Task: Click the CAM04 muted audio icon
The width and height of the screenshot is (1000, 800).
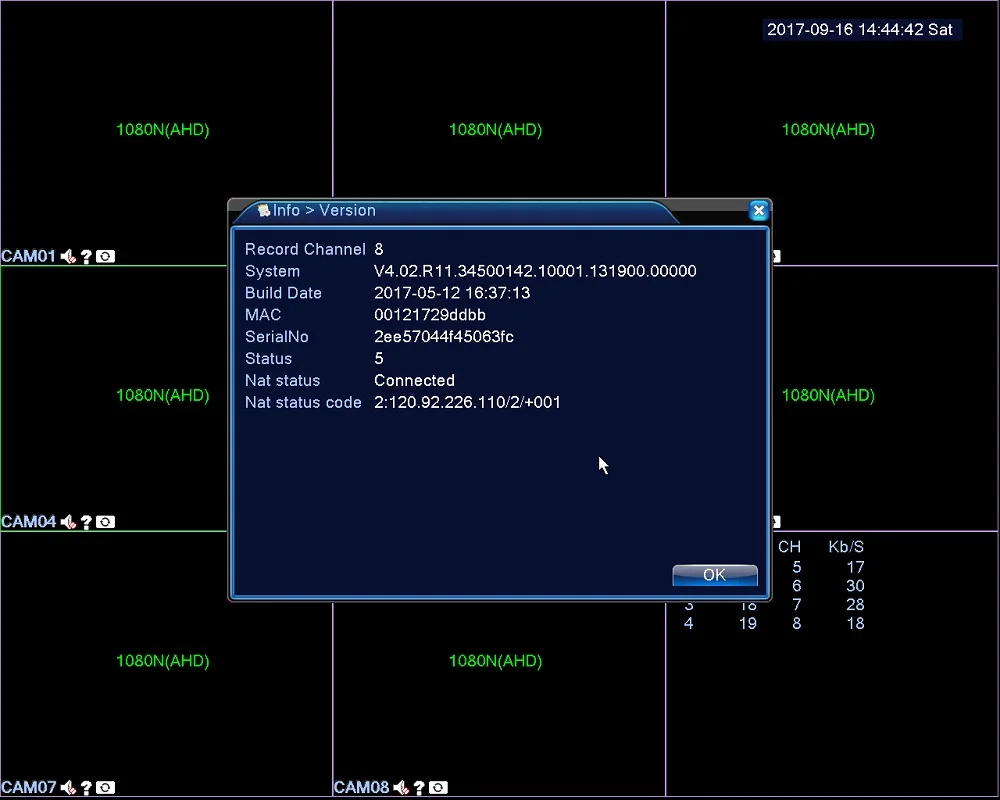Action: (x=68, y=522)
